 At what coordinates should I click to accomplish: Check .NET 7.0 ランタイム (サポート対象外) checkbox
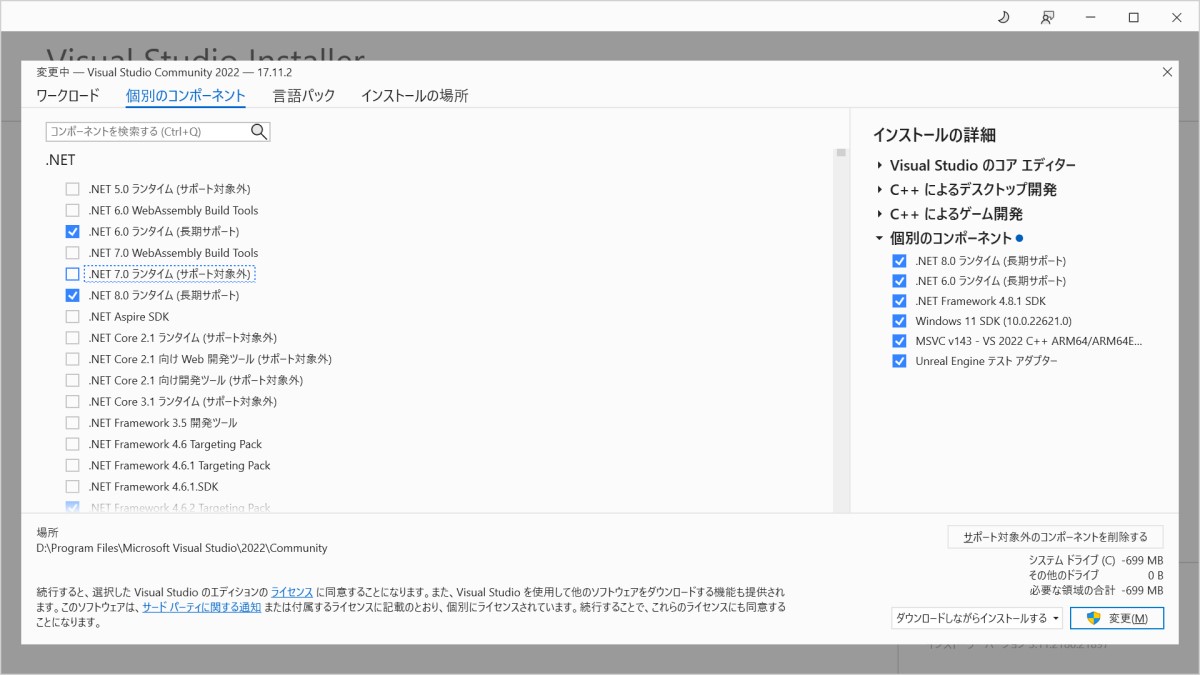click(x=72, y=274)
